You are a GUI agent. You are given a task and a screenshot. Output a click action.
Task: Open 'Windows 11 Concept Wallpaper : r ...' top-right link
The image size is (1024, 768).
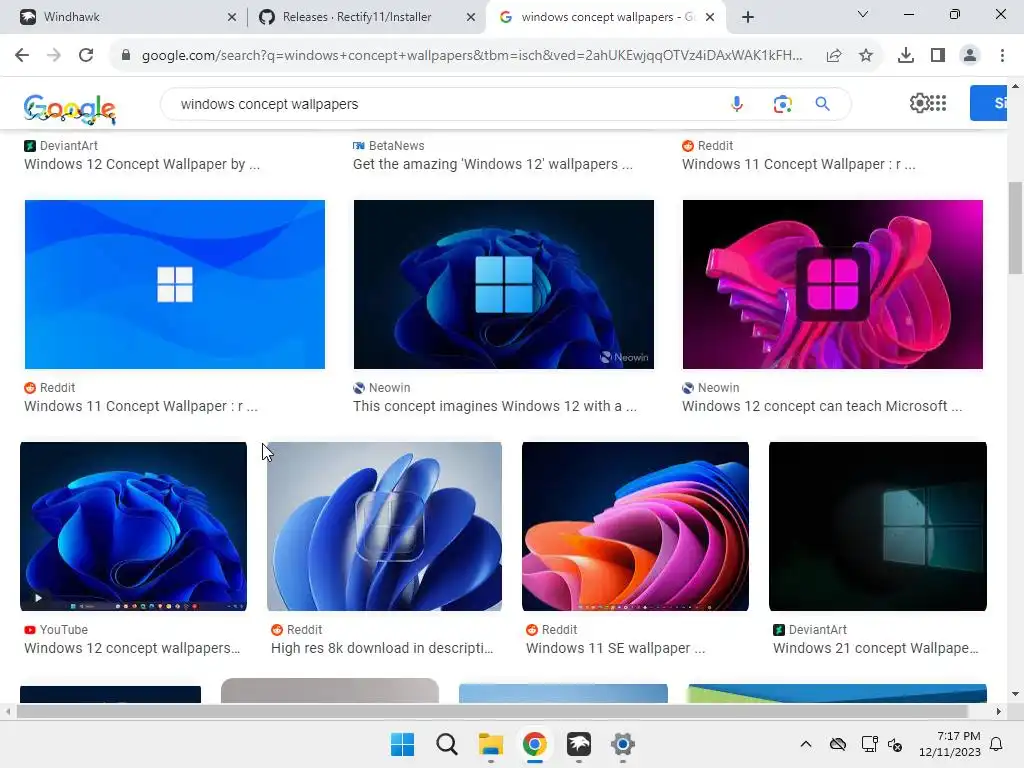799,165
